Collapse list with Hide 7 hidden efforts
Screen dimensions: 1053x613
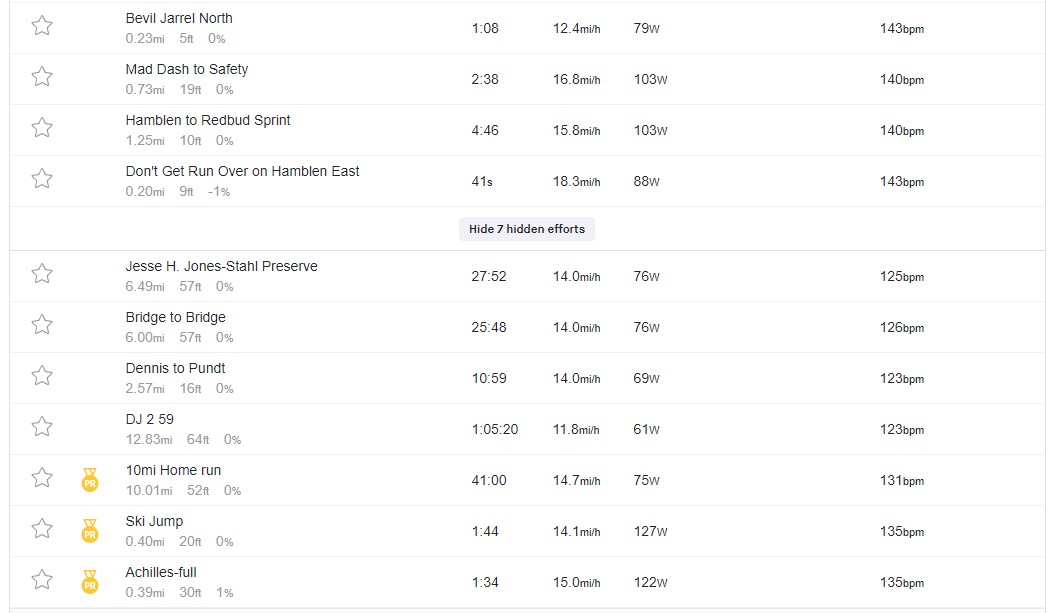[x=526, y=229]
